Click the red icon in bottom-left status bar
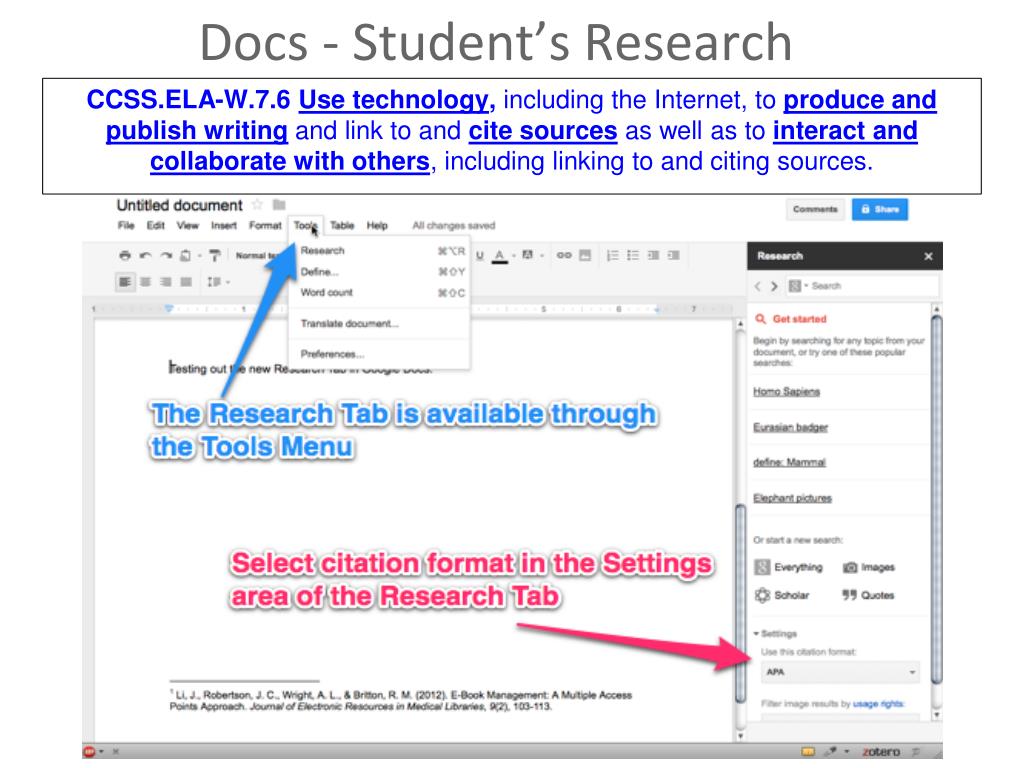Screen dimensions: 1024x768 pos(89,752)
